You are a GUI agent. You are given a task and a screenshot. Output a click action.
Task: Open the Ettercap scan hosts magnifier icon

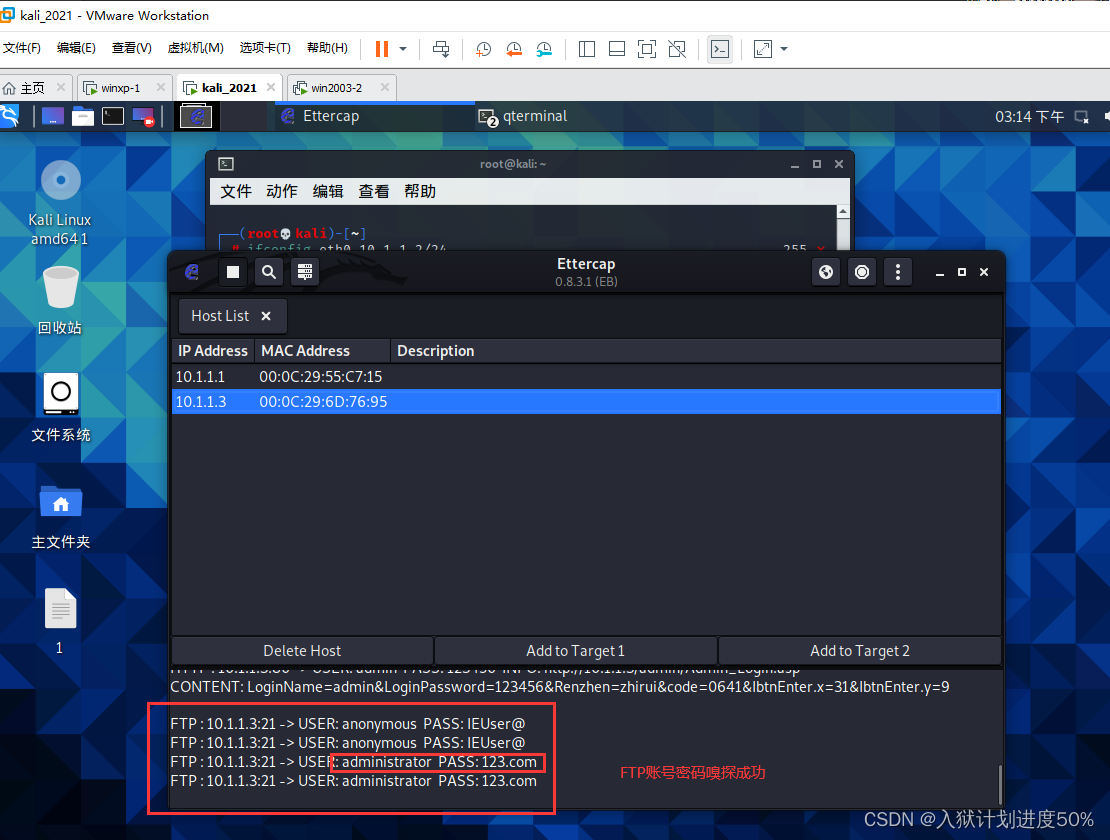[x=269, y=272]
